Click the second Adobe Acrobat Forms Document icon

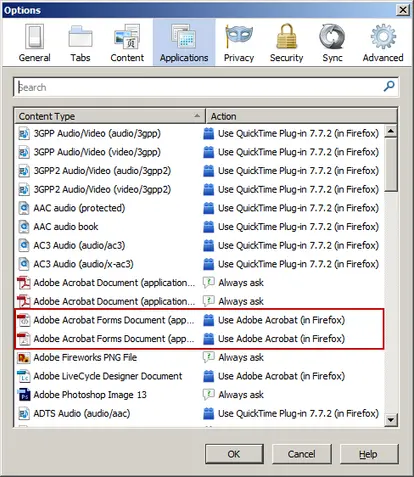pos(24,339)
